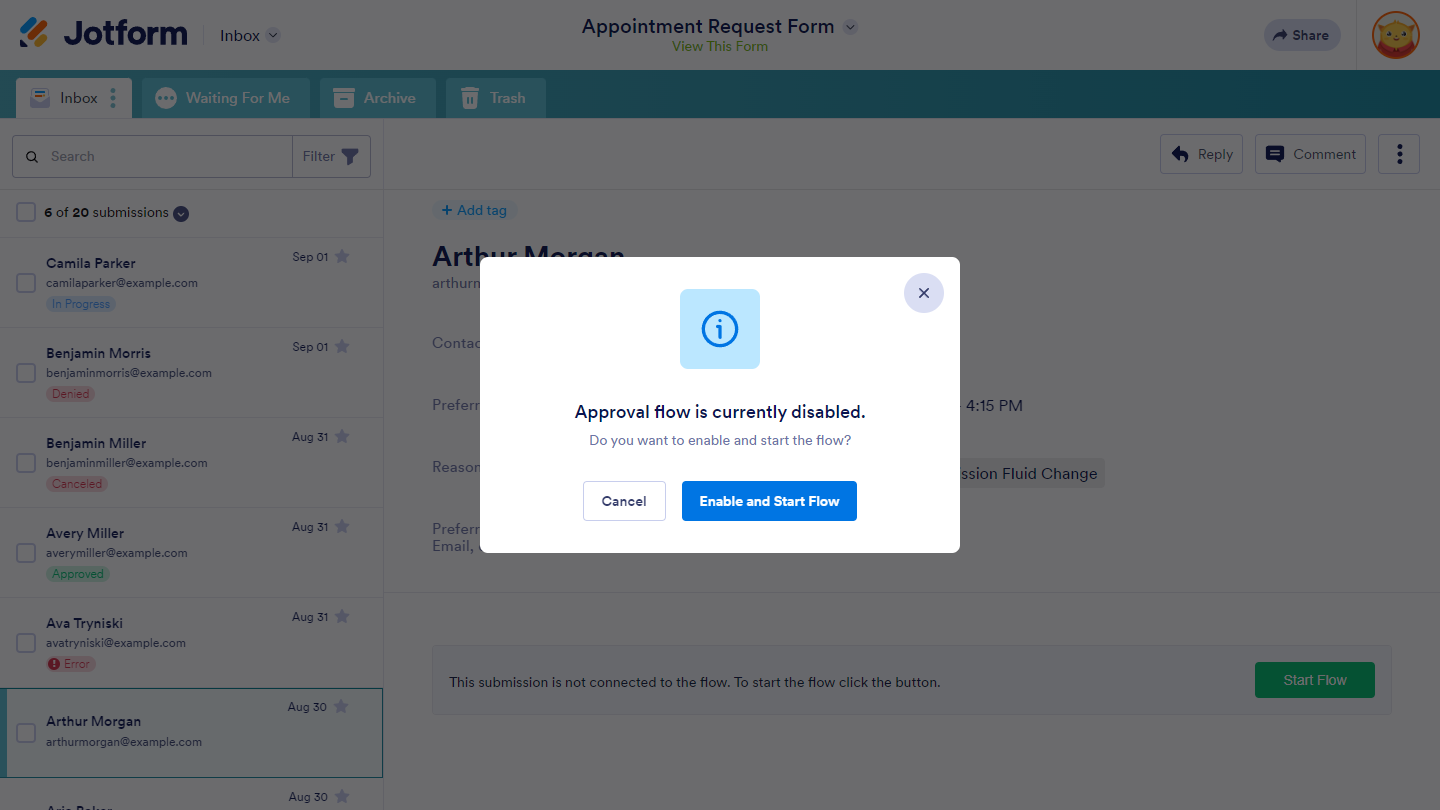Star Benjamin Morris's submission
The width and height of the screenshot is (1440, 810).
pyautogui.click(x=342, y=347)
